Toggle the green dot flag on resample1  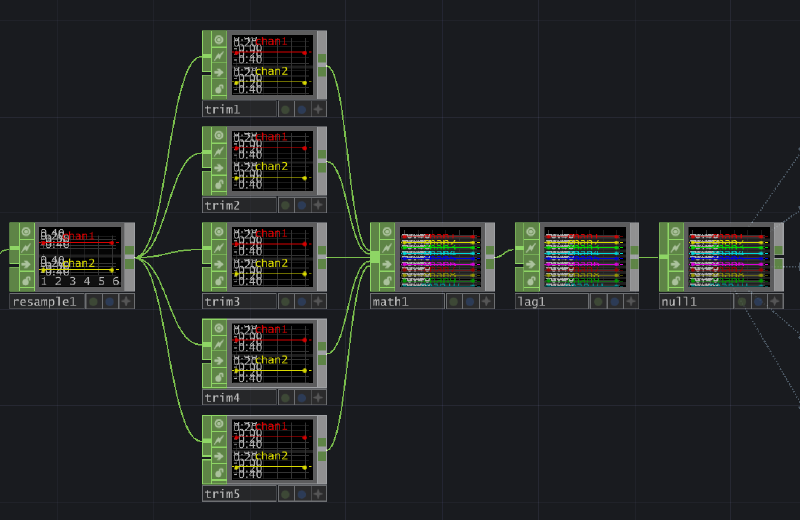[x=92, y=301]
